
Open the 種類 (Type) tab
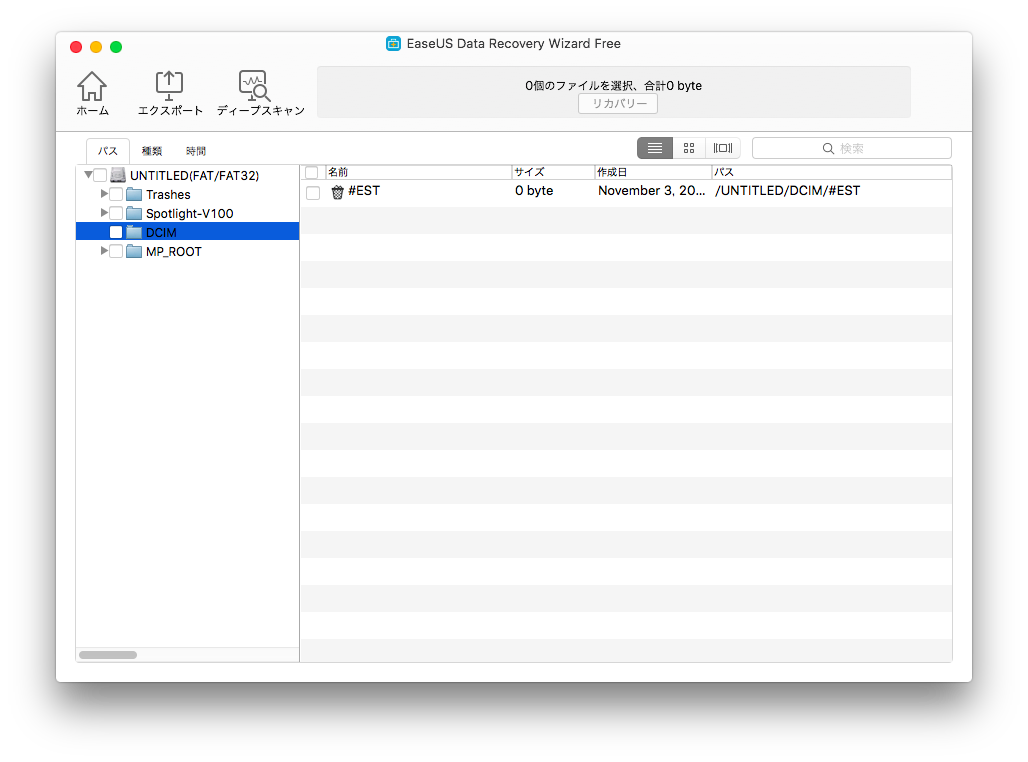click(x=152, y=151)
